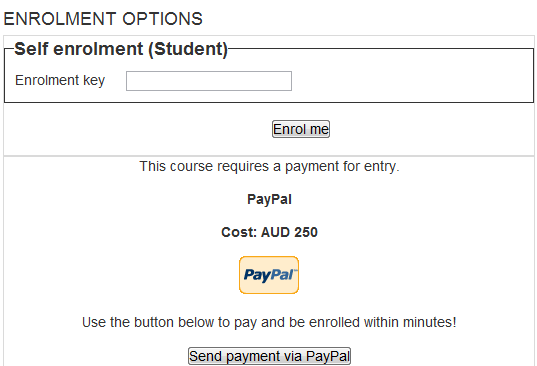Click the words 'Self enrolment' in legend
The image size is (537, 366).
[78, 49]
